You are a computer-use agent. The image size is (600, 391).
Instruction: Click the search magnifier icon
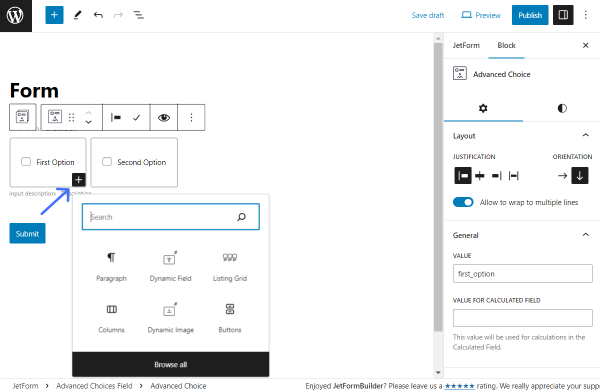pyautogui.click(x=241, y=217)
